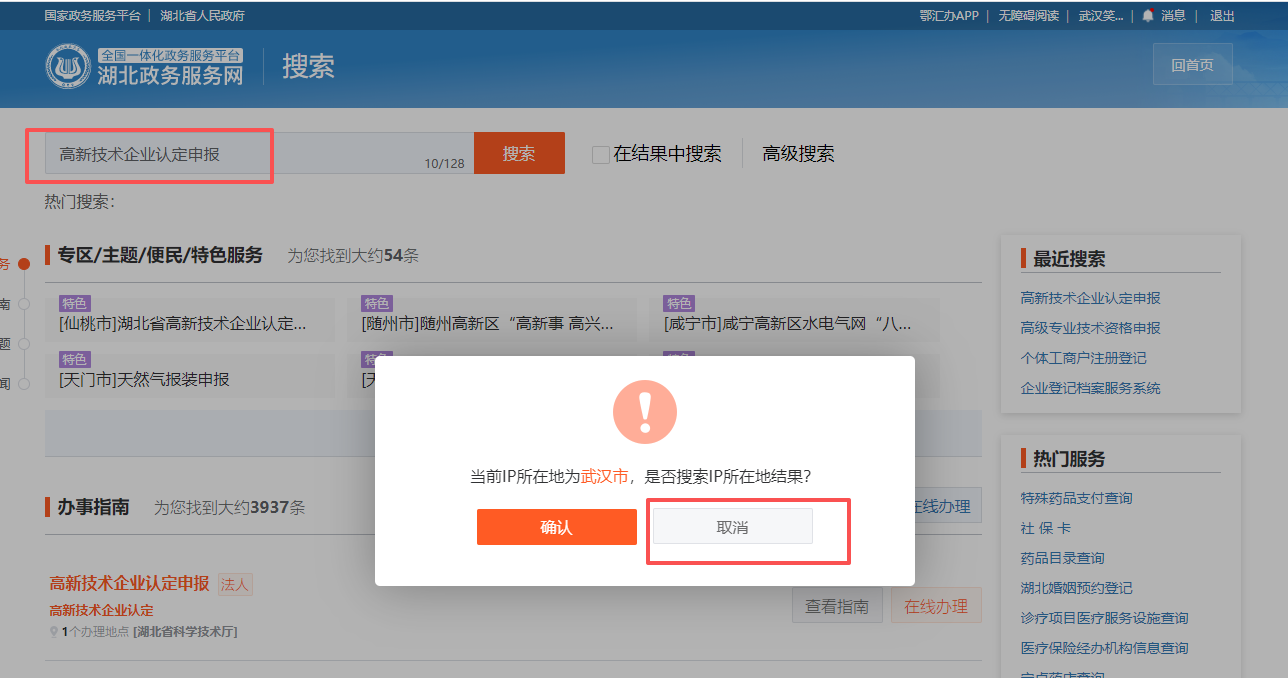Open 高级搜索 options

click(798, 154)
